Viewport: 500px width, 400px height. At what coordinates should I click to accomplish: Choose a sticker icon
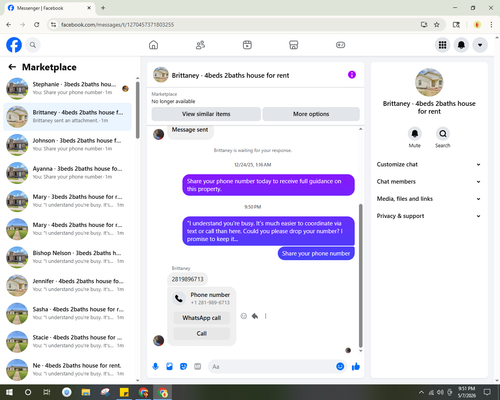(184, 367)
